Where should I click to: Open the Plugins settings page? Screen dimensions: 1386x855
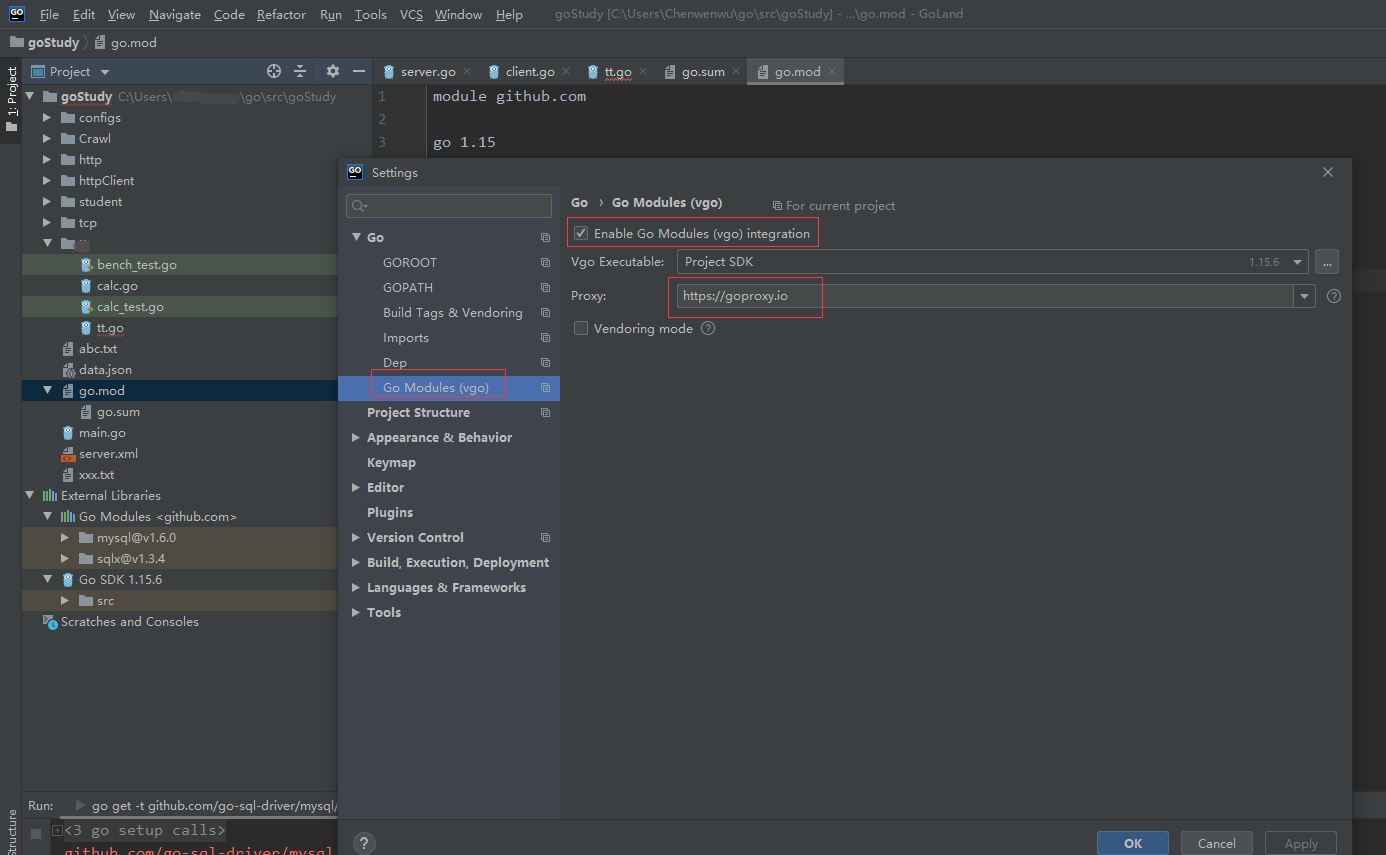[x=390, y=513]
